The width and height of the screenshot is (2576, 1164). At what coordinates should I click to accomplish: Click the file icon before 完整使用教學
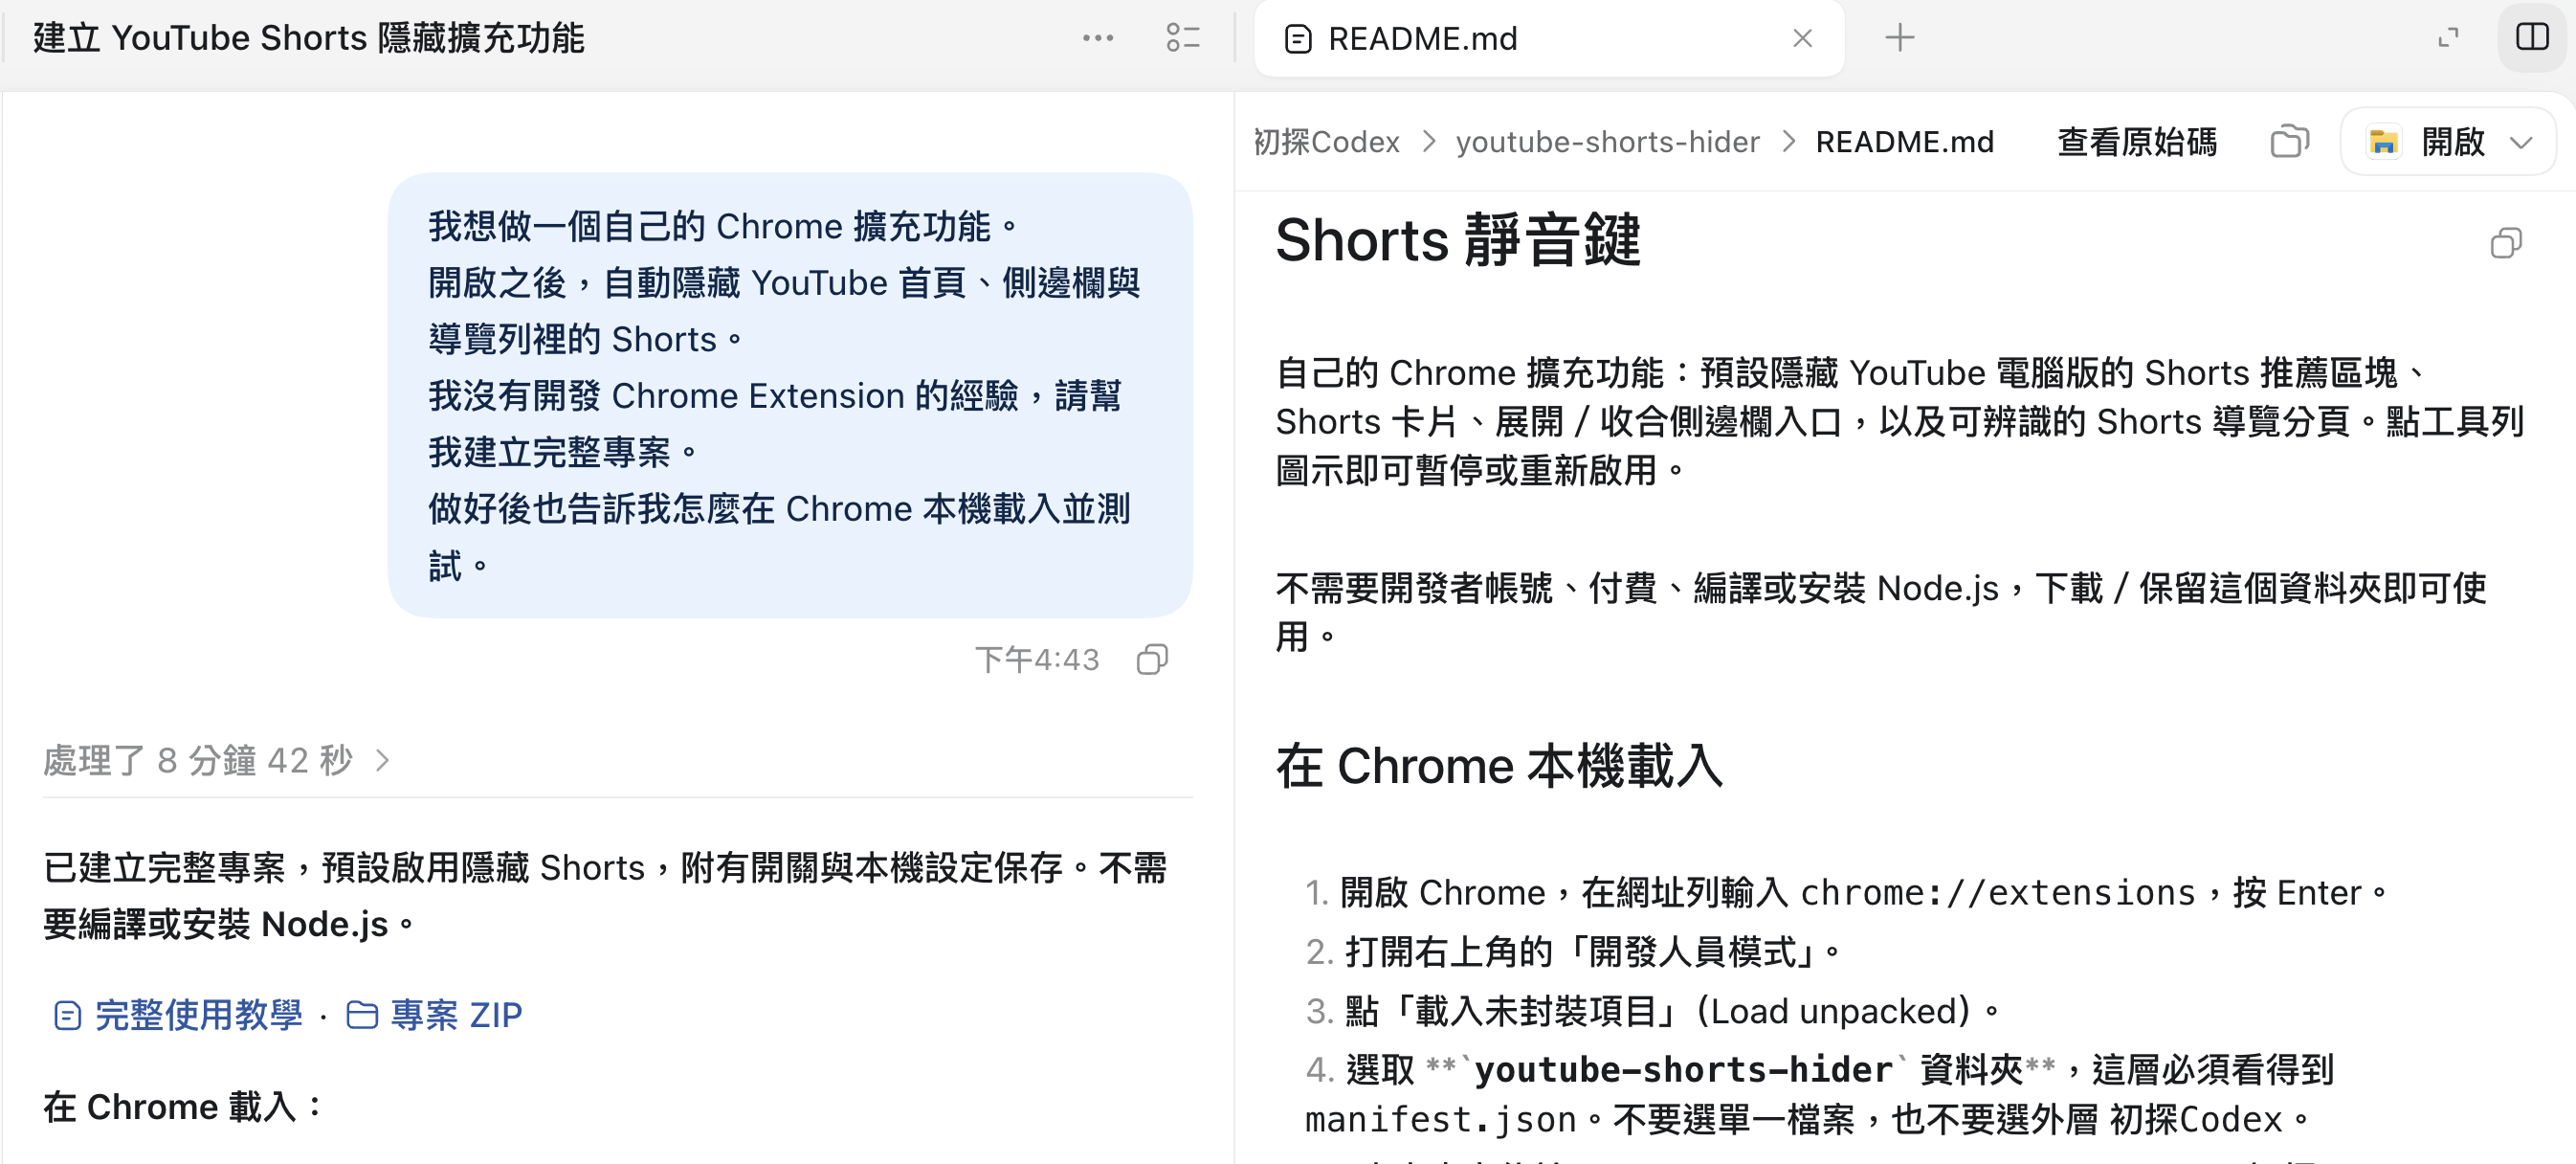pyautogui.click(x=67, y=1015)
